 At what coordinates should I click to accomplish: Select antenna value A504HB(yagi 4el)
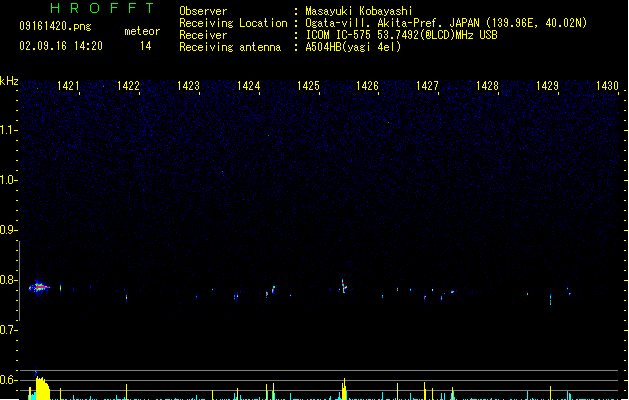click(353, 47)
